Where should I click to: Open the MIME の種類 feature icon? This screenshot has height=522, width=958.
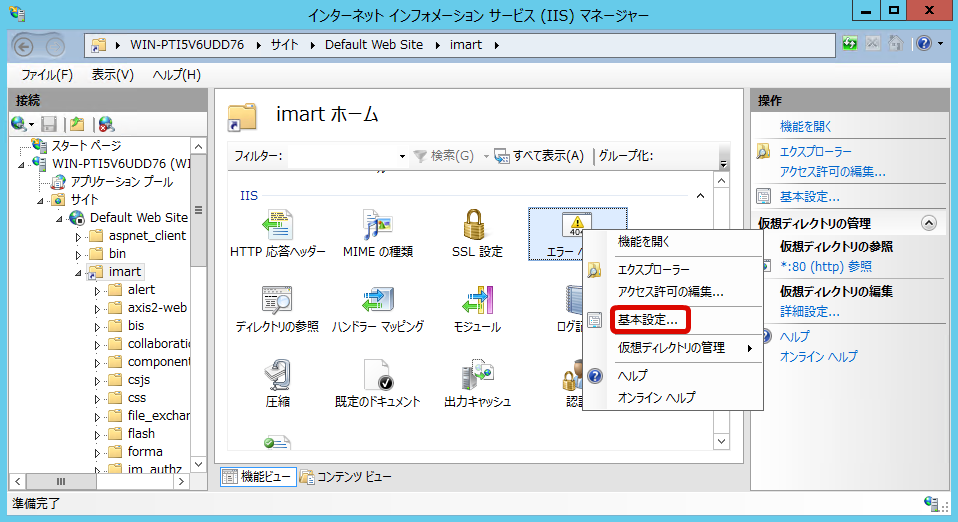click(378, 233)
